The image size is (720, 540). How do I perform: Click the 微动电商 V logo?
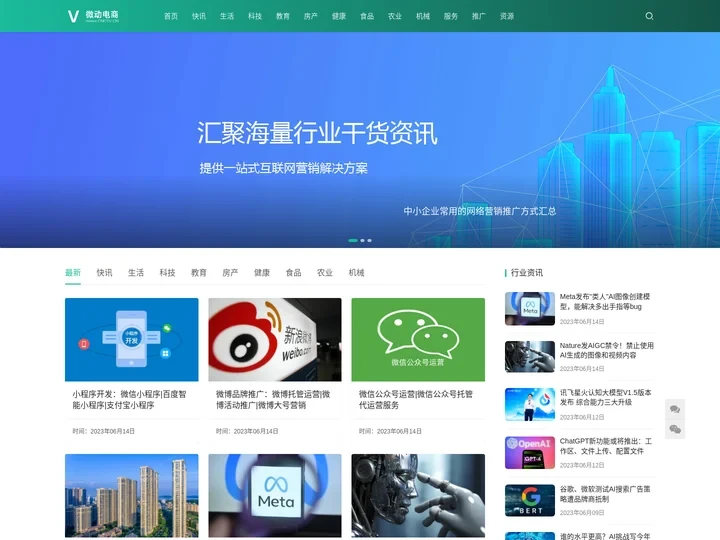[x=93, y=16]
